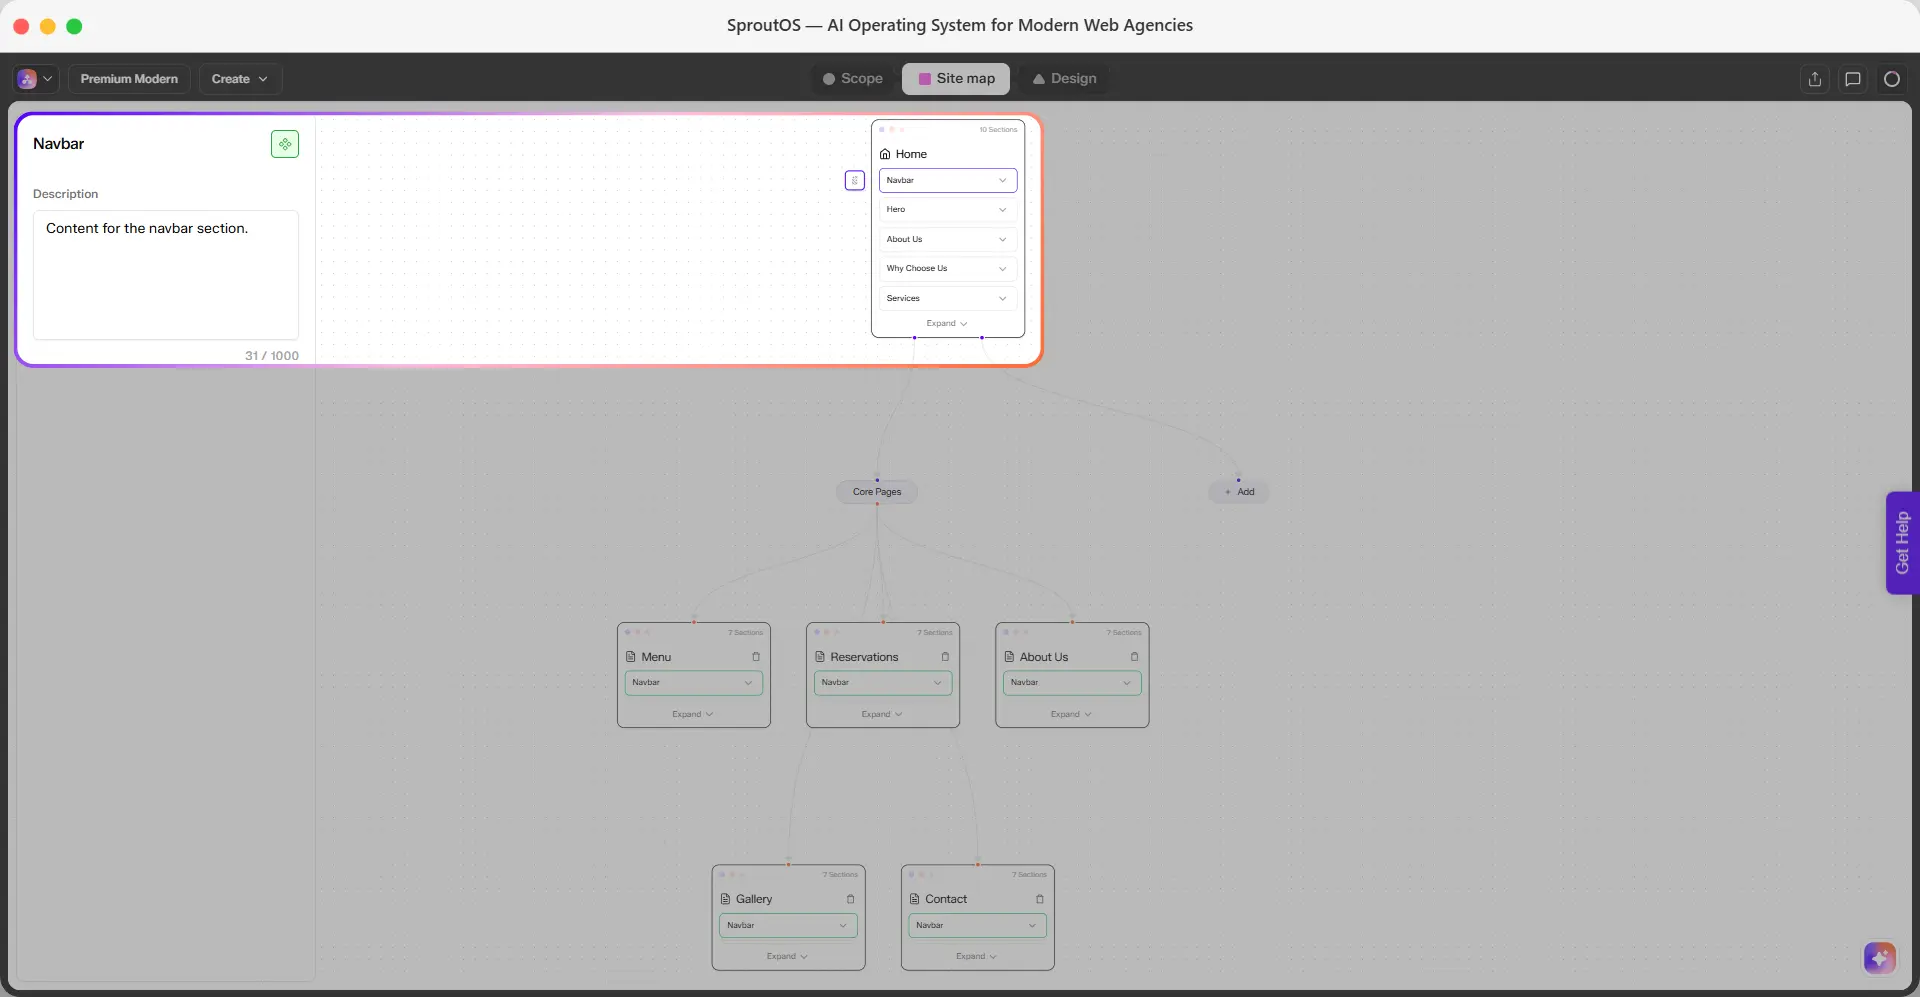1920x997 pixels.
Task: Delete the Gallery page with trash icon
Action: point(851,899)
